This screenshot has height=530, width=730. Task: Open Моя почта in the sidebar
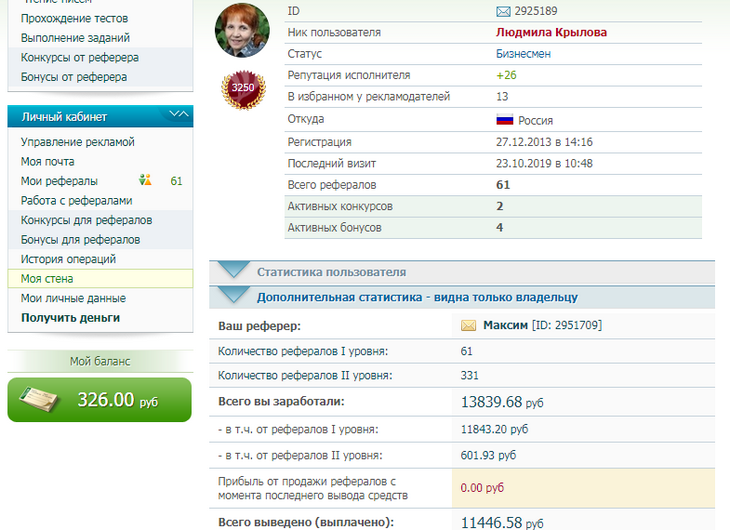point(47,161)
